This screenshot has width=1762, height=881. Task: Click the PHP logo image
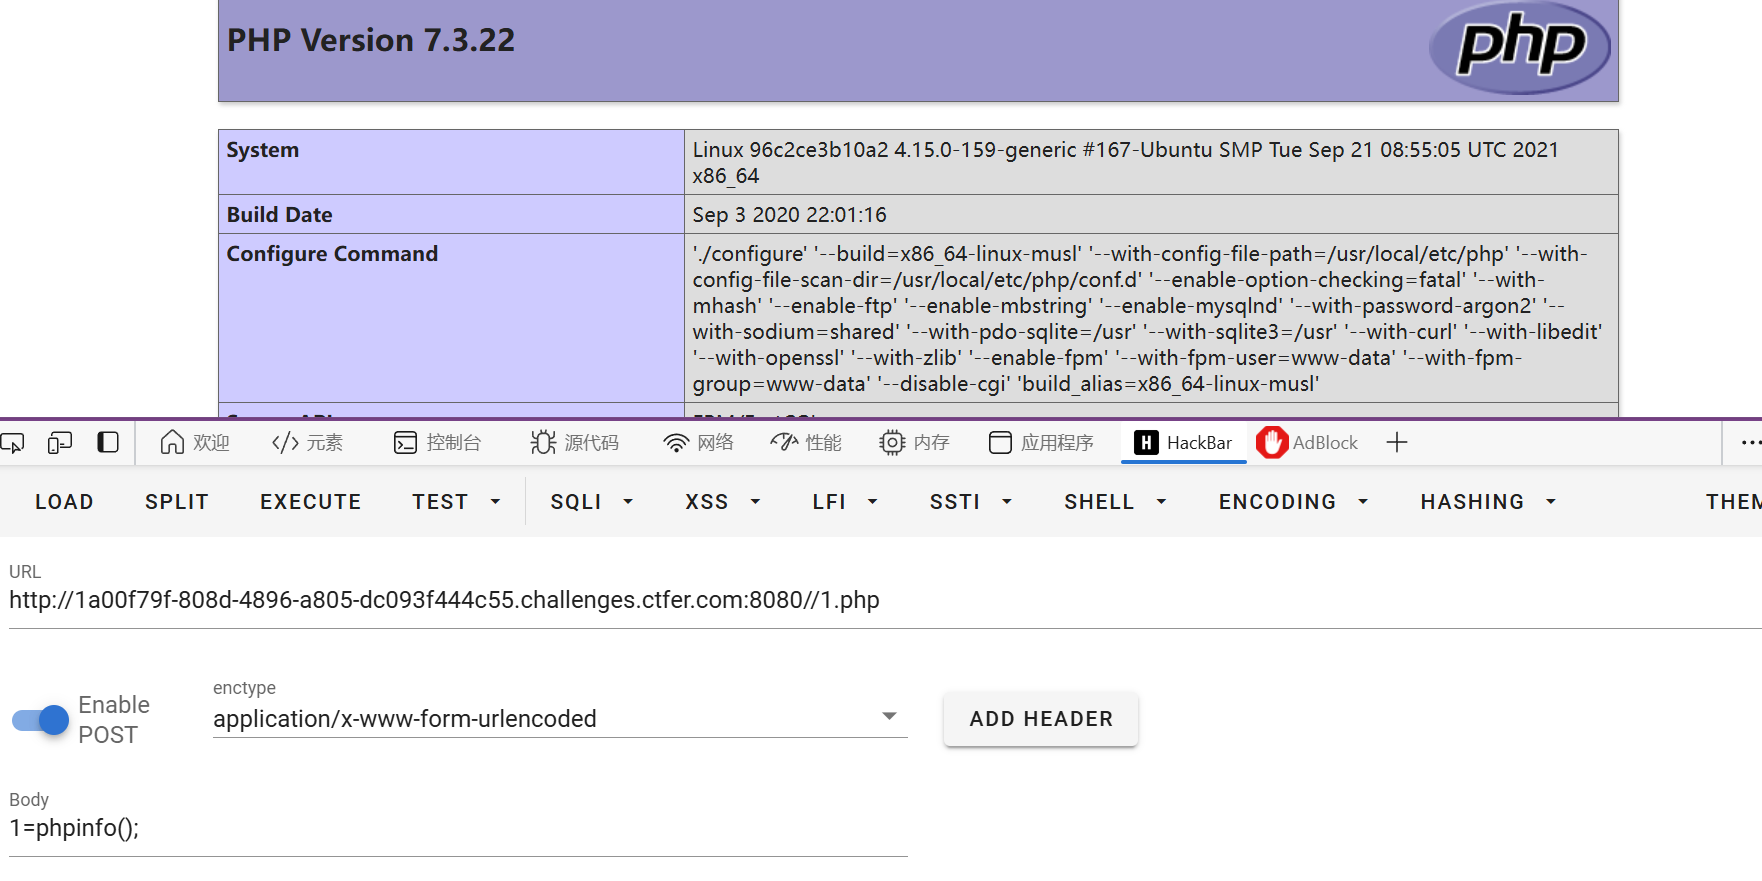tap(1520, 47)
